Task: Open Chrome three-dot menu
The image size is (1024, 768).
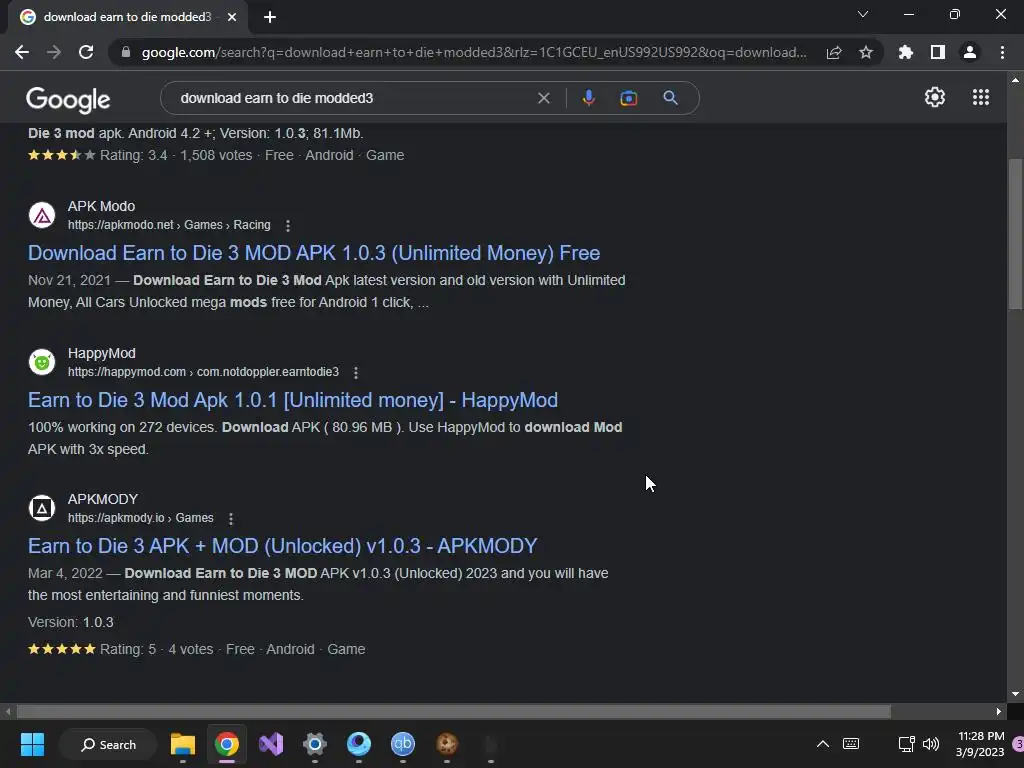Action: click(x=1002, y=52)
